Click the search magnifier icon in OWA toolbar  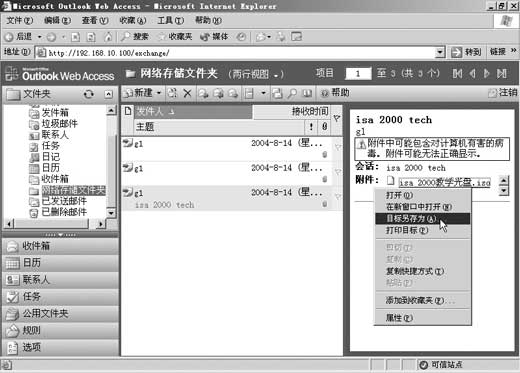coord(292,93)
